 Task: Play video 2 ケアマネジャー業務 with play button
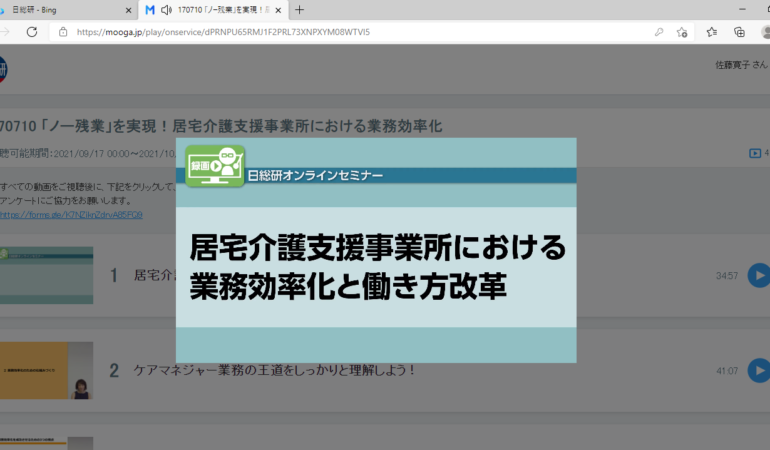[759, 370]
